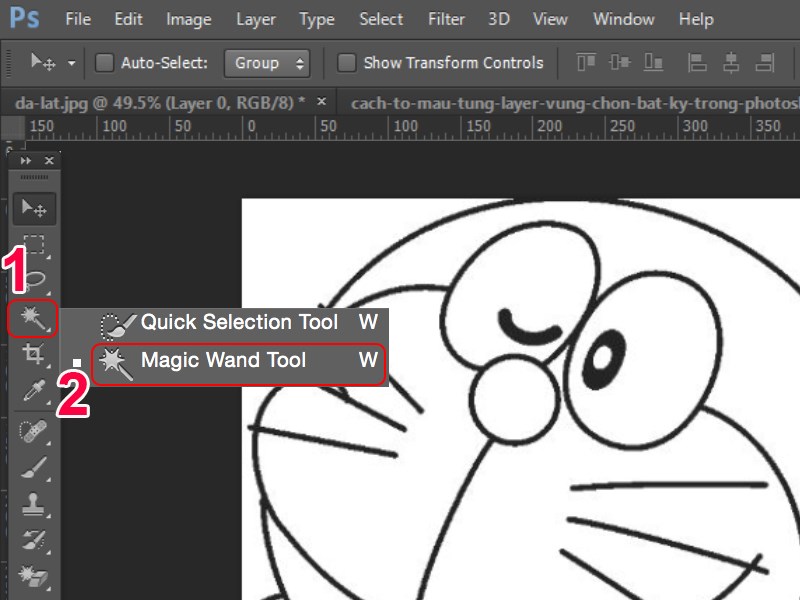Image resolution: width=800 pixels, height=600 pixels.
Task: Click Align Top Edges icon
Action: pos(586,63)
